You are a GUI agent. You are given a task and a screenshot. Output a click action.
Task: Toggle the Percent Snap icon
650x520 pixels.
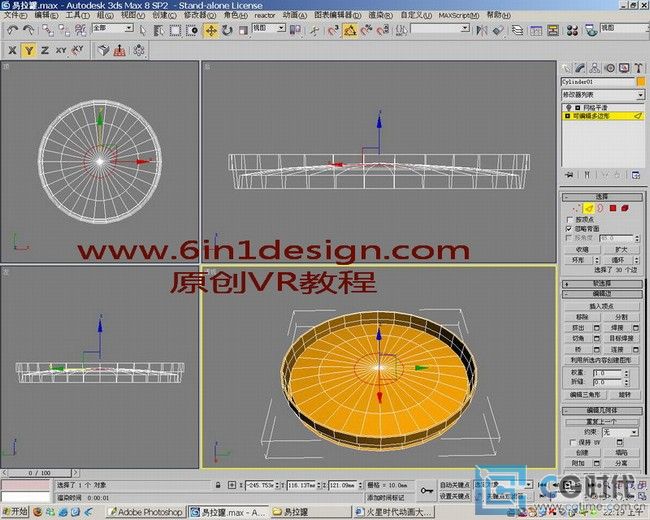(366, 30)
